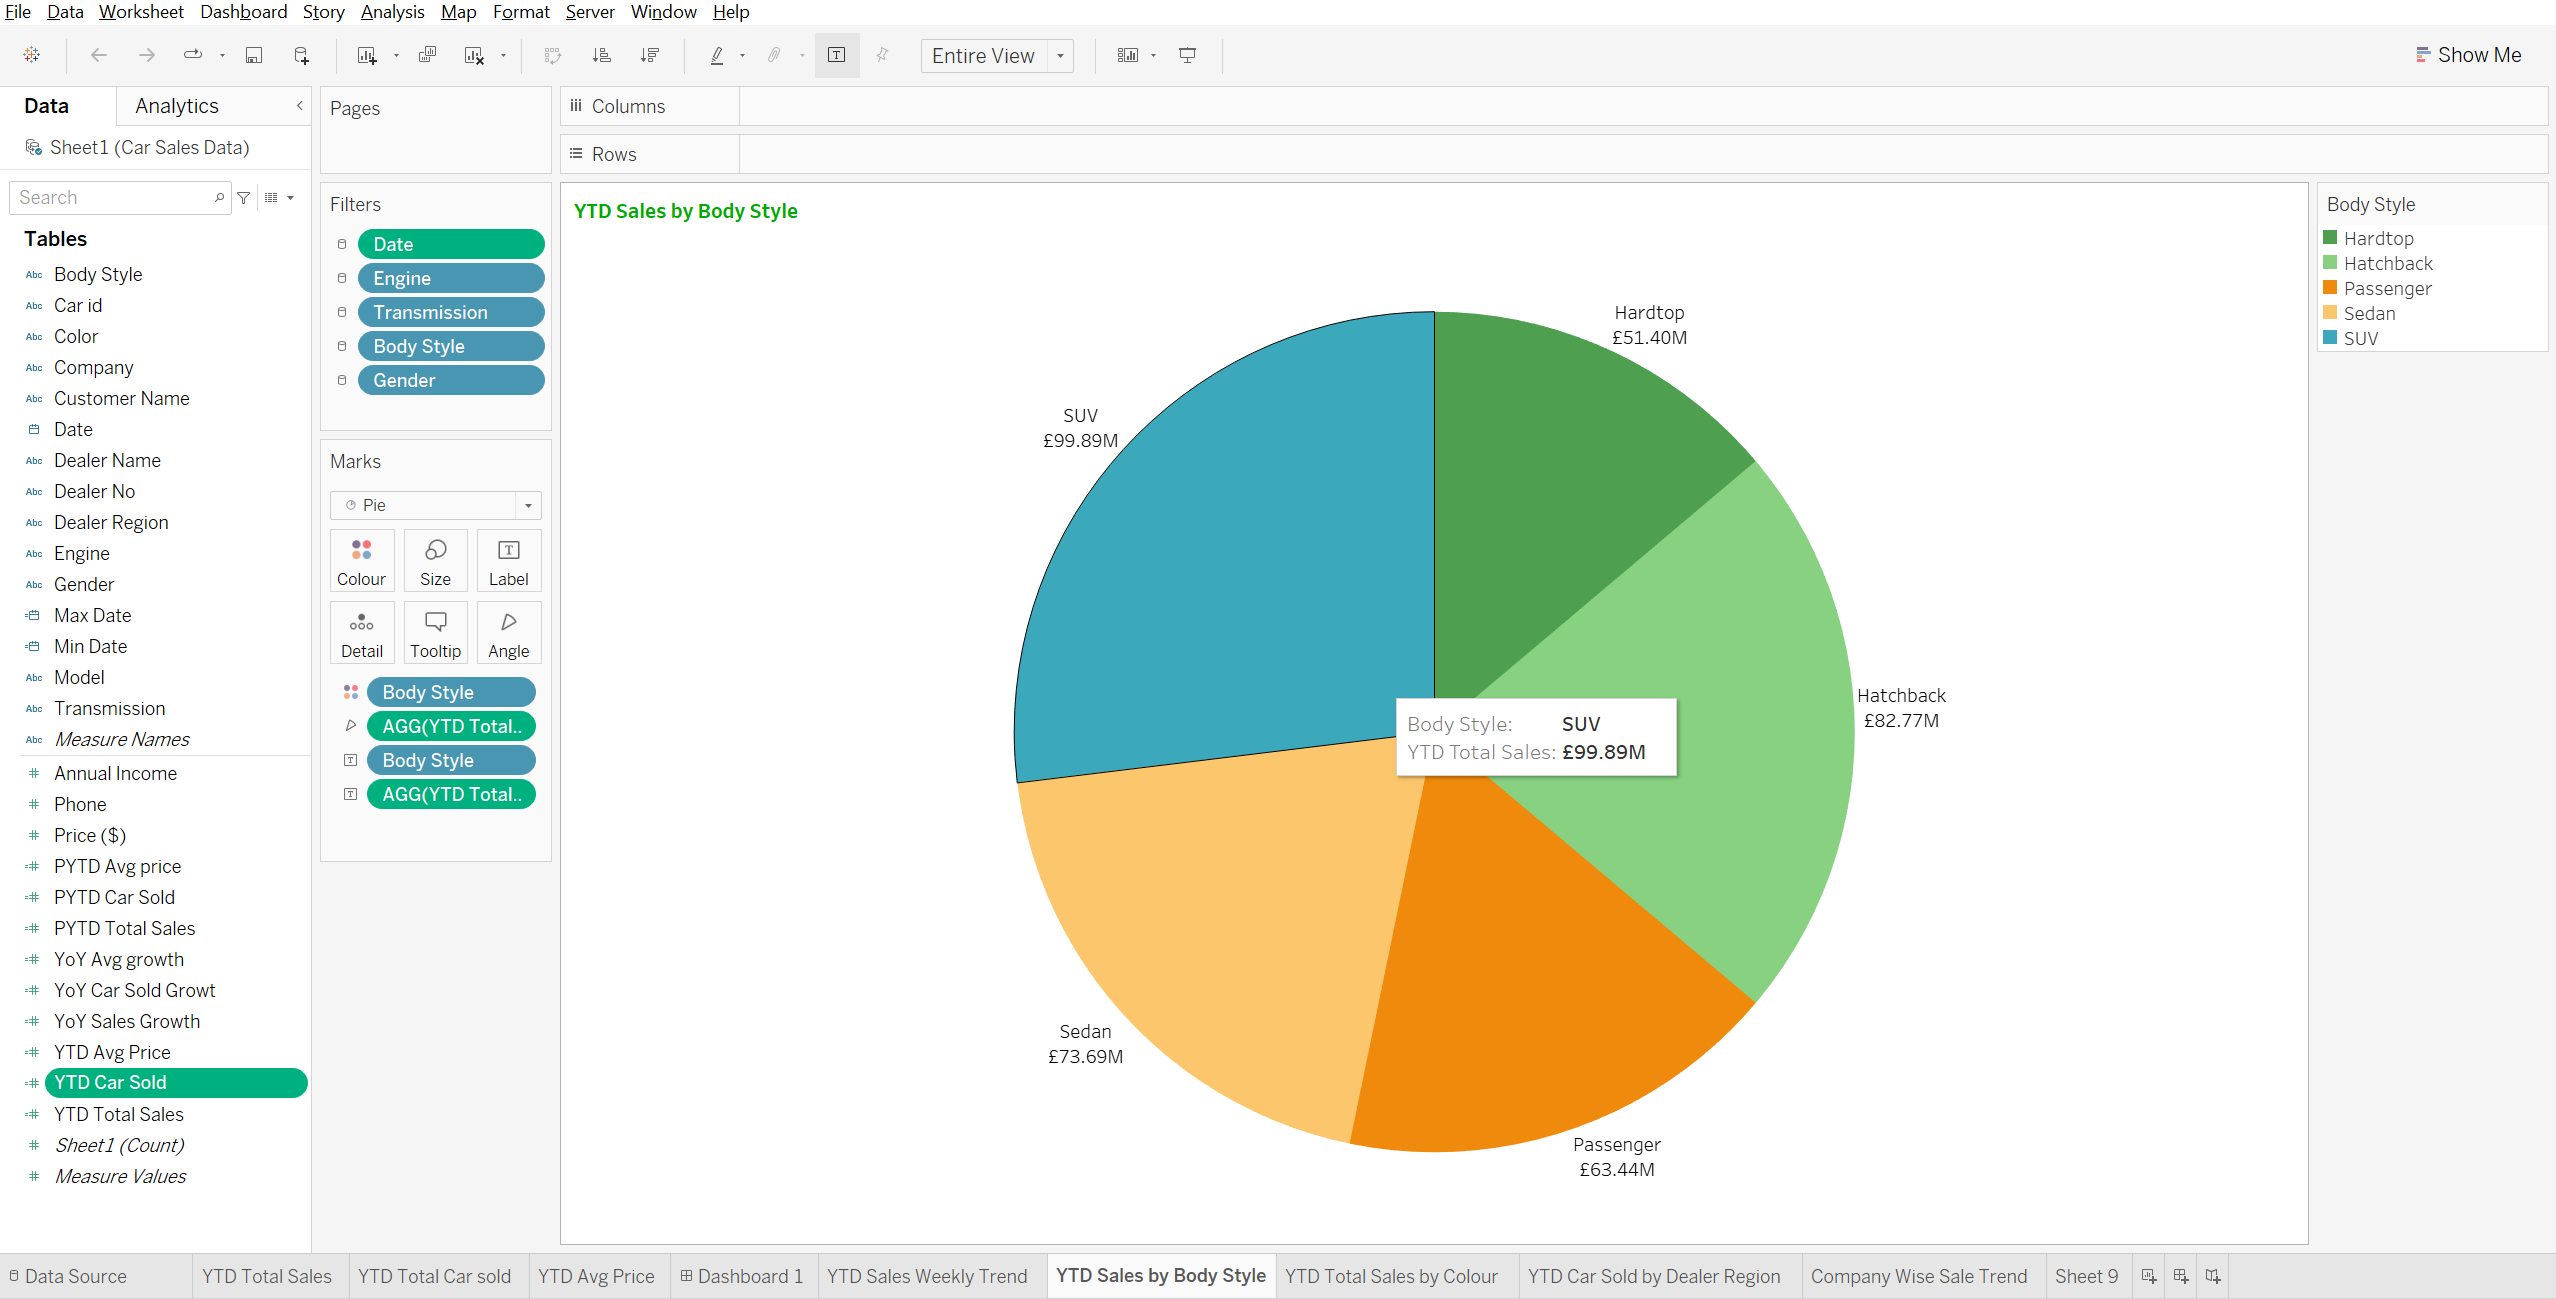Screen dimensions: 2556x1299
Task: Select the Analytics pane tab
Action: coord(177,106)
